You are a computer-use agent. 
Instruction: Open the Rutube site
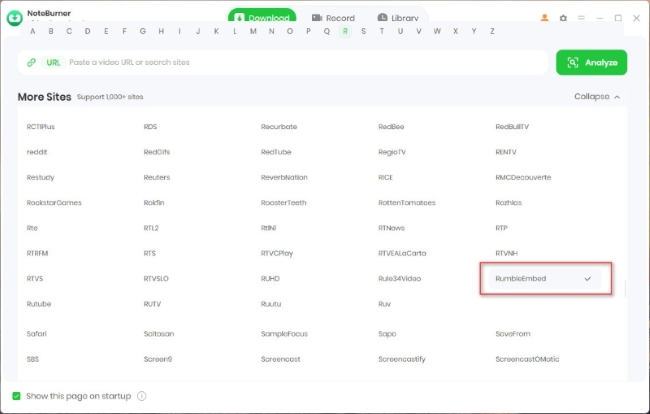point(39,304)
